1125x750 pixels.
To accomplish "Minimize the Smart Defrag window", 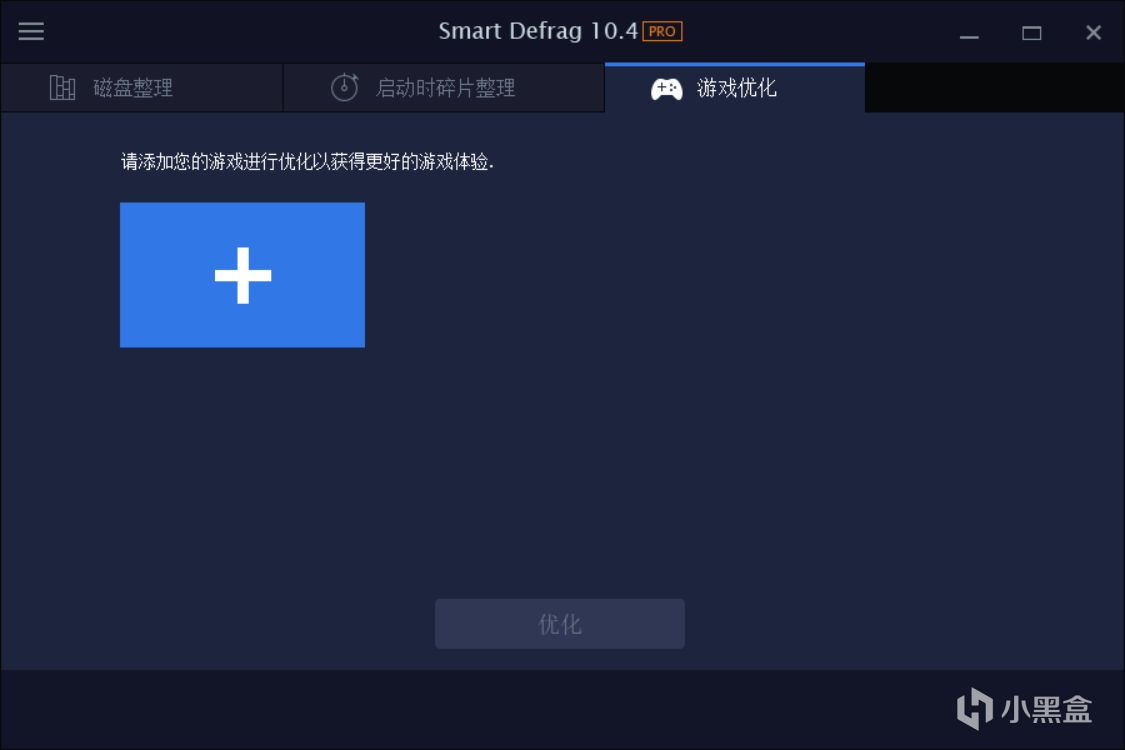I will 969,33.
